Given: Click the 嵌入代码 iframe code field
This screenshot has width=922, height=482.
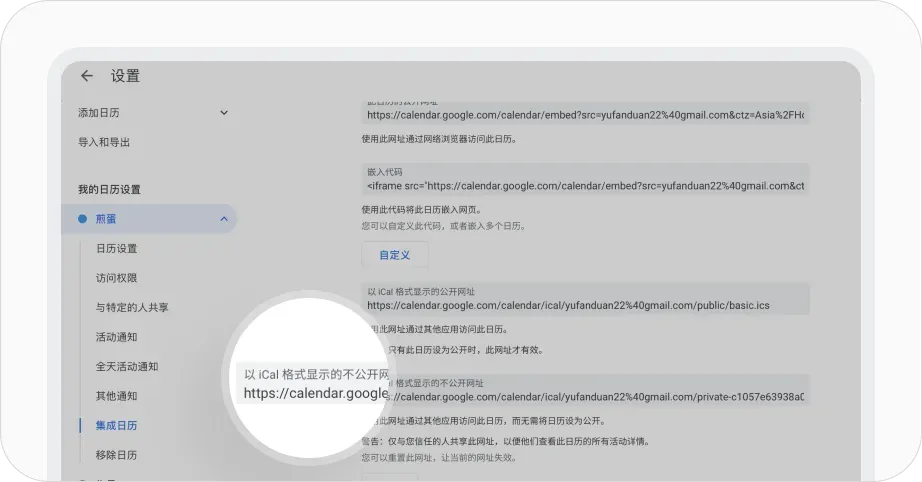Looking at the screenshot, I should (x=585, y=186).
